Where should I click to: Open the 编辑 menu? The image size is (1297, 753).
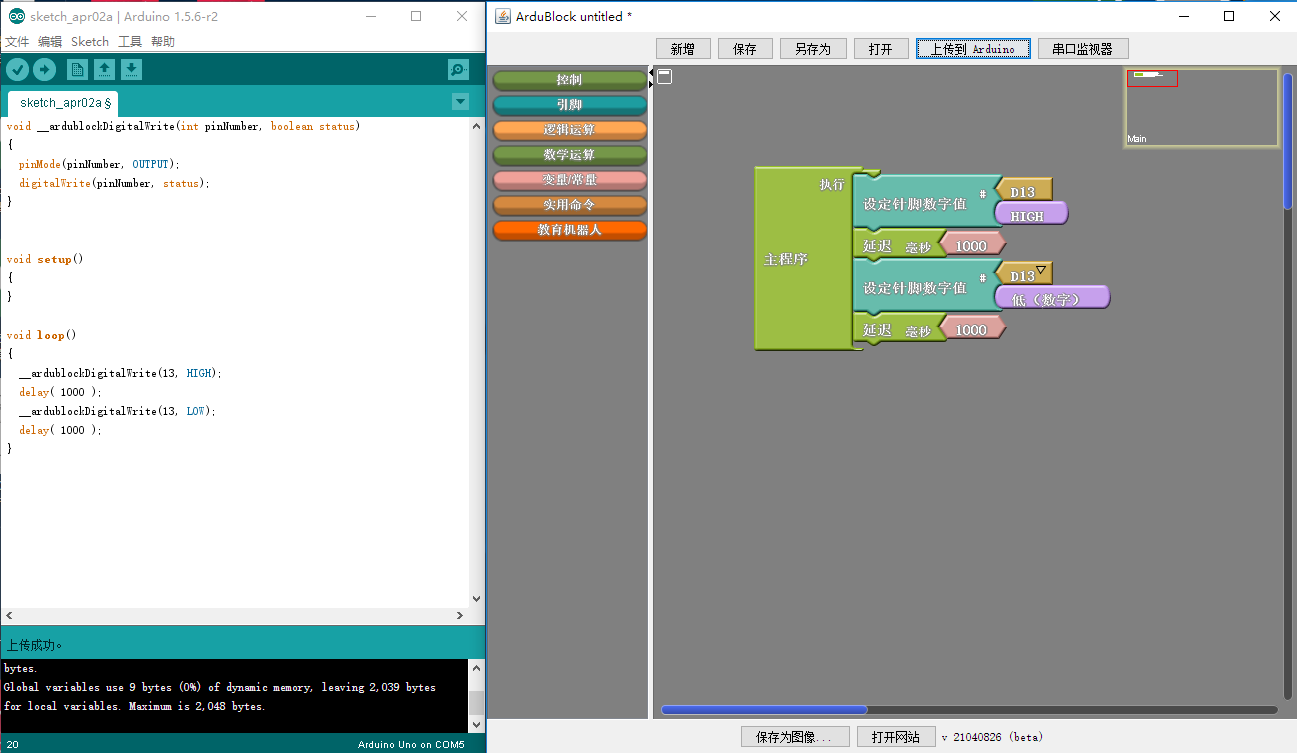[50, 41]
